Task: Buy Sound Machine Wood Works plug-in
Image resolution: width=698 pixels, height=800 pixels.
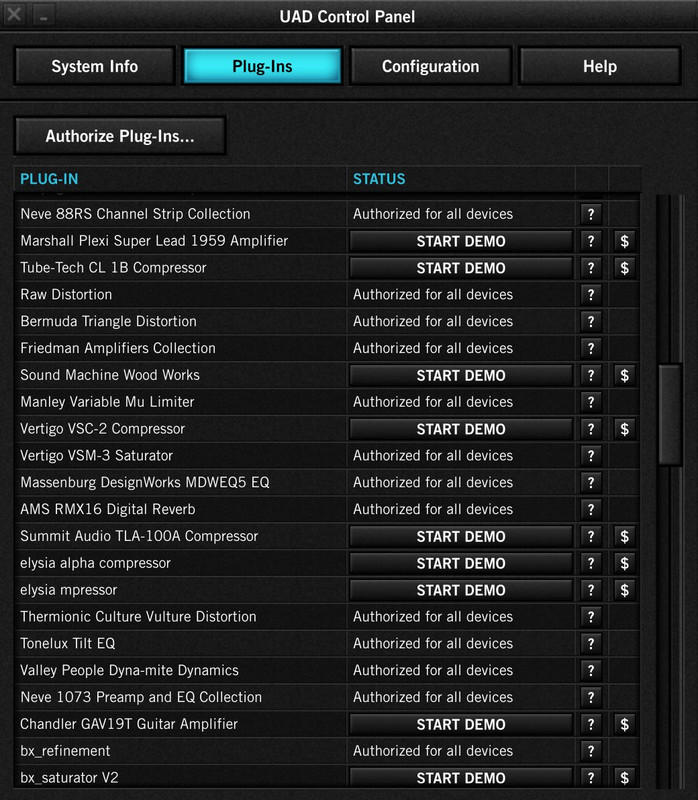Action: coord(624,375)
